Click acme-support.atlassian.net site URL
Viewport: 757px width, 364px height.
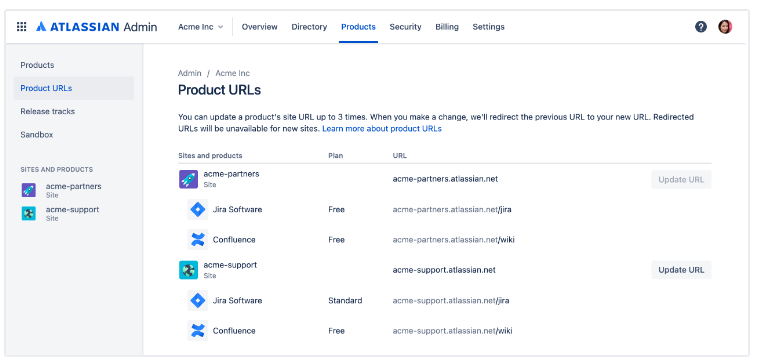444,270
